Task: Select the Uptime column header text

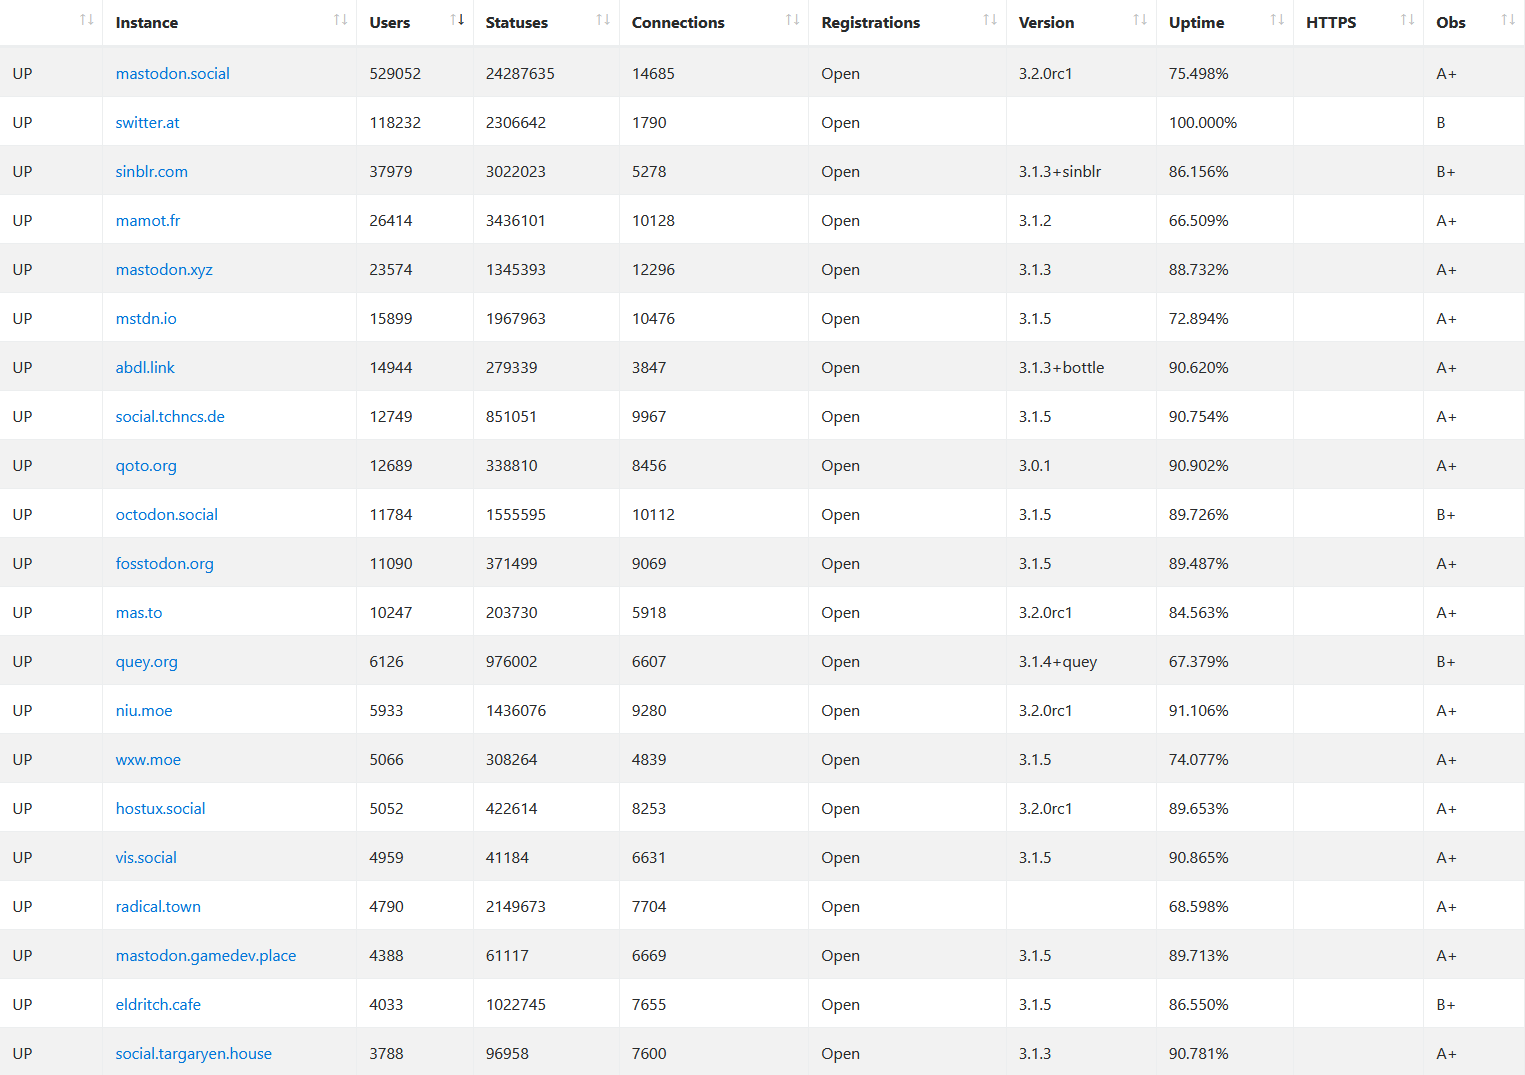Action: (x=1196, y=23)
